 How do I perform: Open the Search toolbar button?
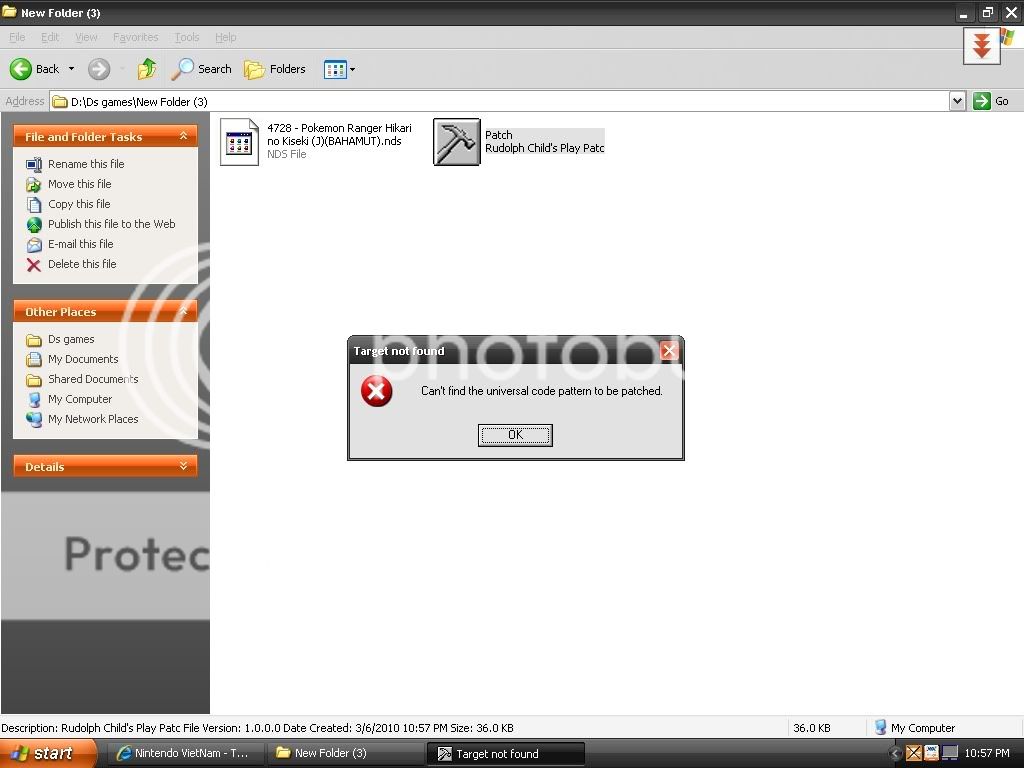pyautogui.click(x=201, y=69)
